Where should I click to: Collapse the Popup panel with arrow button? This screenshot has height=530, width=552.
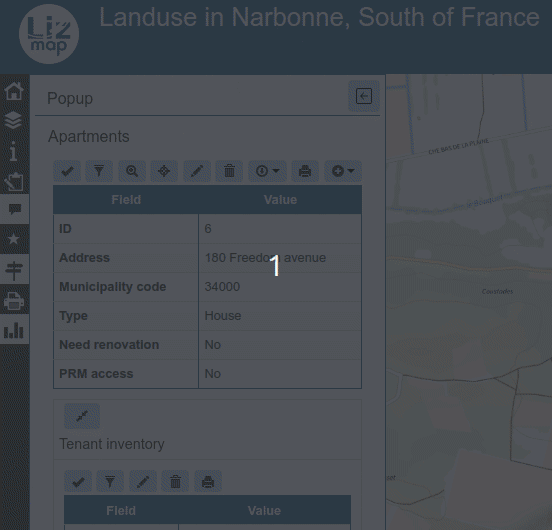point(364,96)
